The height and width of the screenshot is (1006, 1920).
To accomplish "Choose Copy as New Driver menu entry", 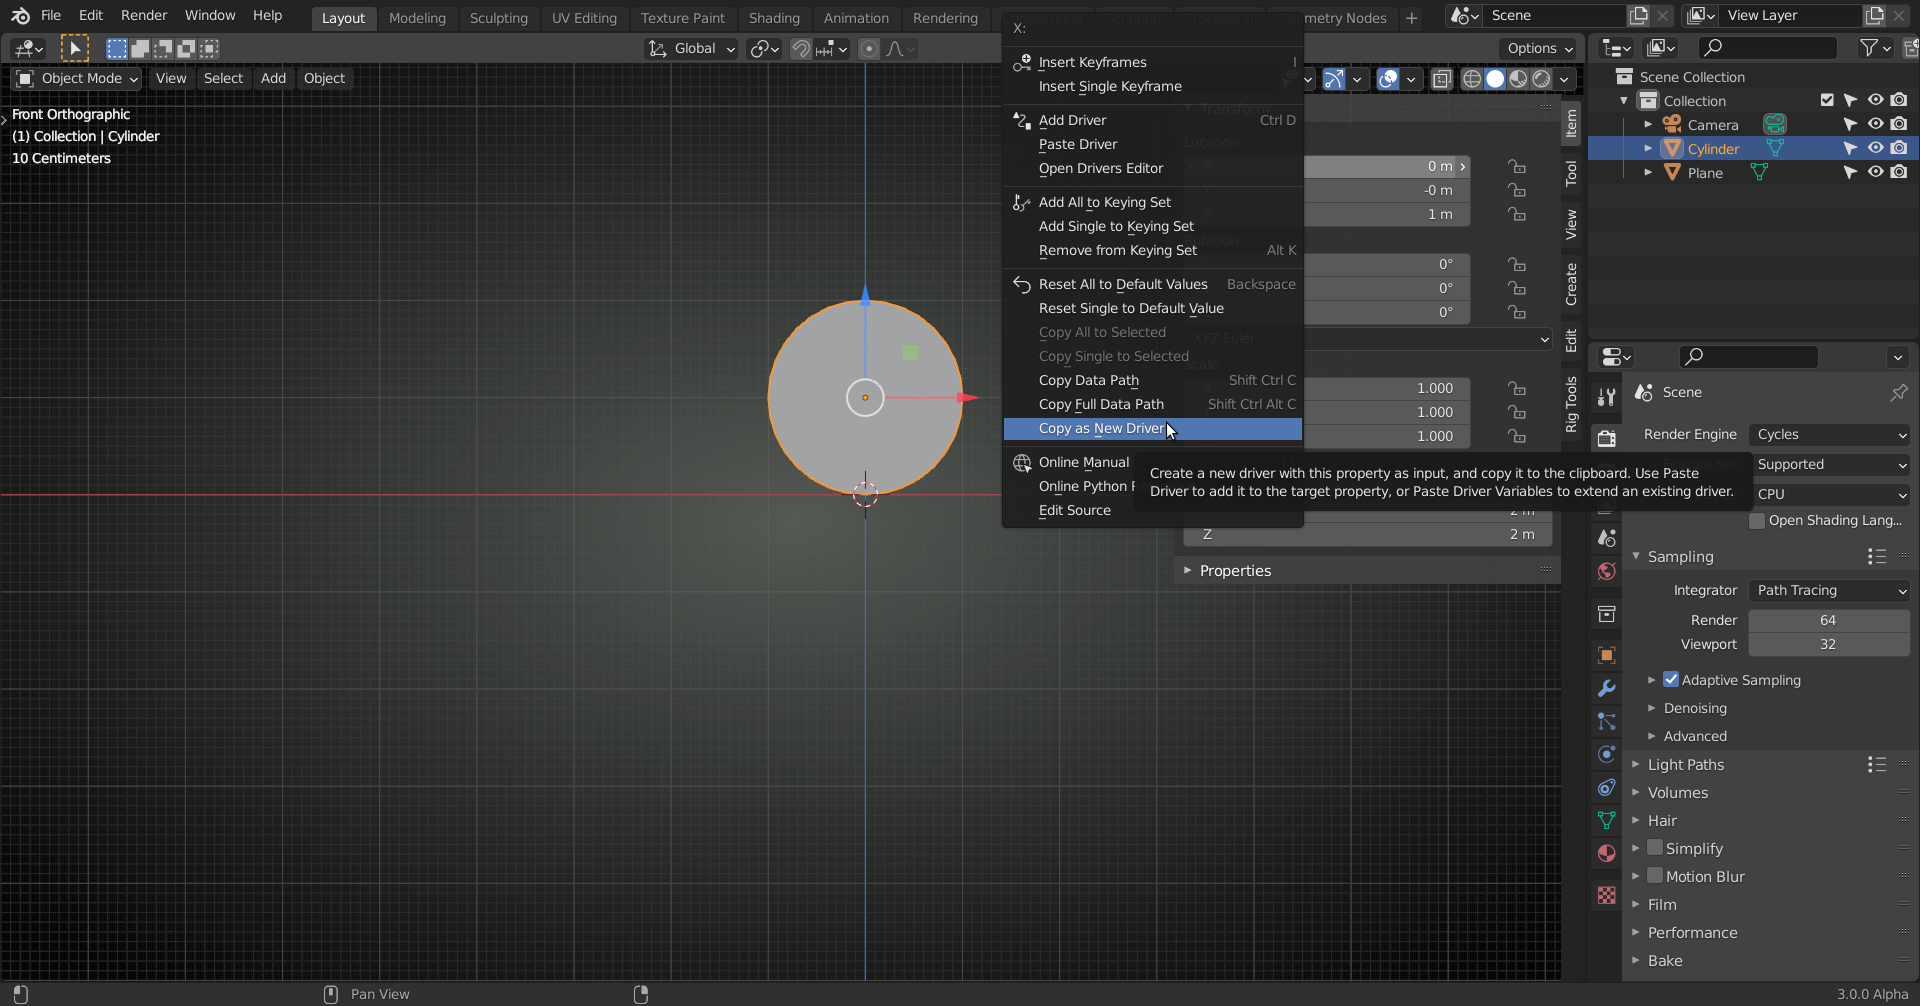I will pos(1152,428).
